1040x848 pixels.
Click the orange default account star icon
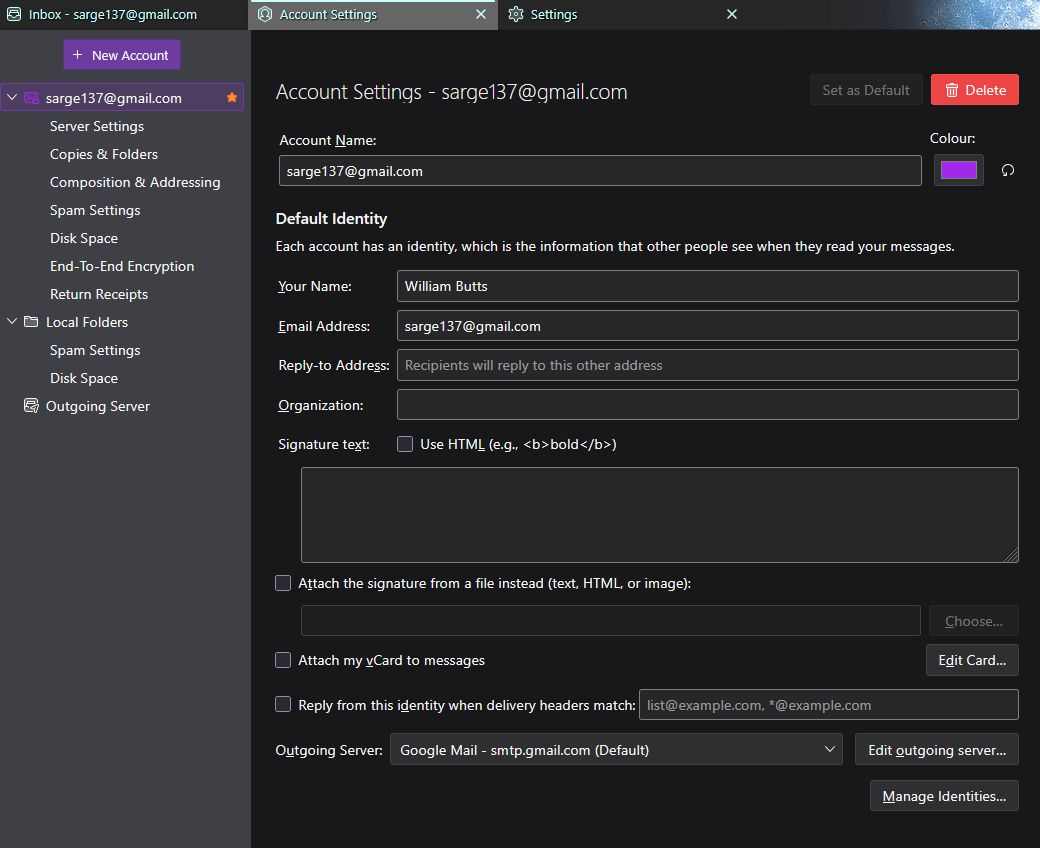click(x=232, y=98)
